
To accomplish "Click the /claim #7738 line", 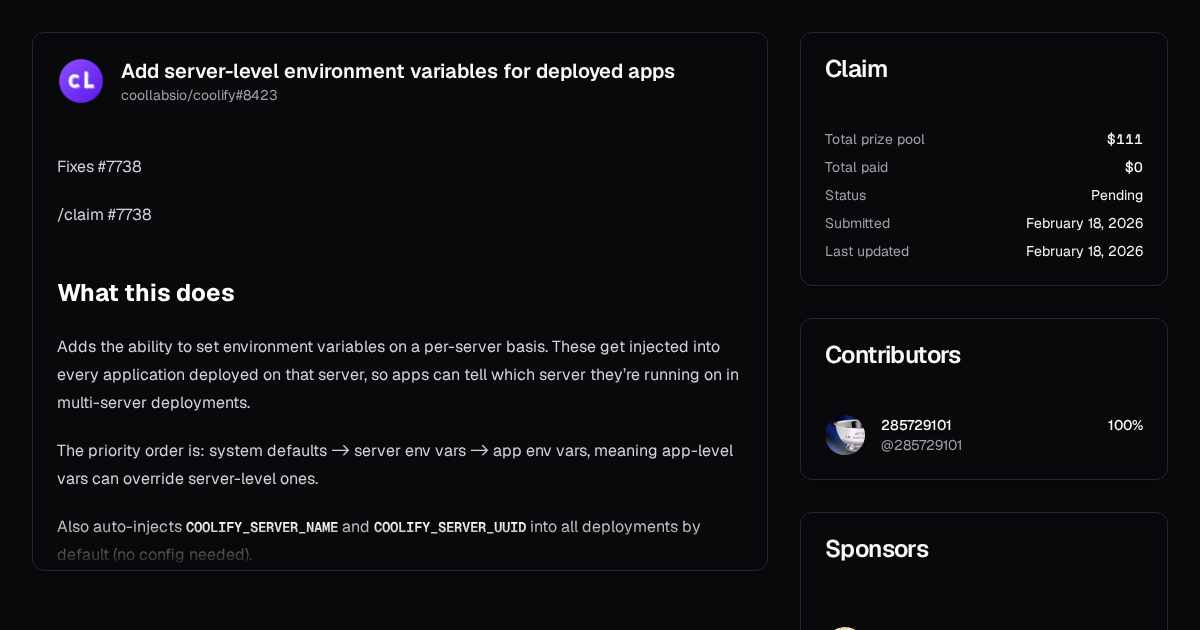I will click(104, 215).
